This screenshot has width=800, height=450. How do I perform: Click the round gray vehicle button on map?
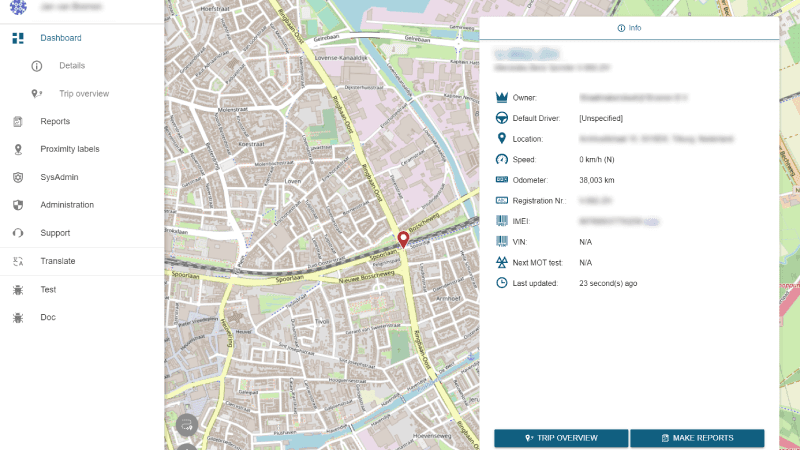point(187,424)
